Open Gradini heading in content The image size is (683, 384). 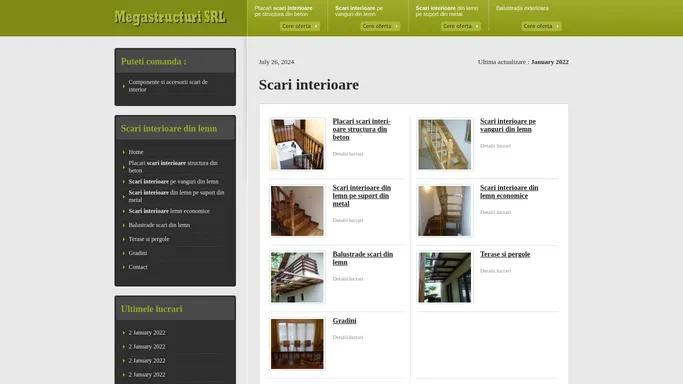[x=344, y=320]
